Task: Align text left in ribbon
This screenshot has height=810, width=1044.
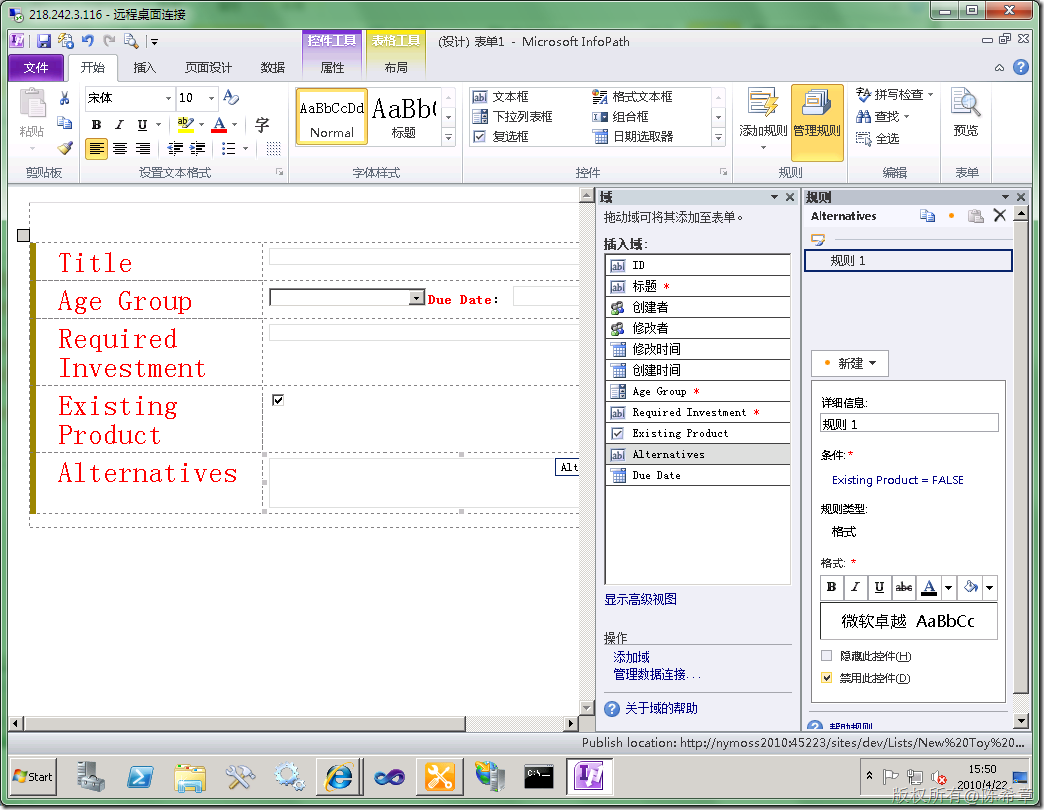Action: 97,148
